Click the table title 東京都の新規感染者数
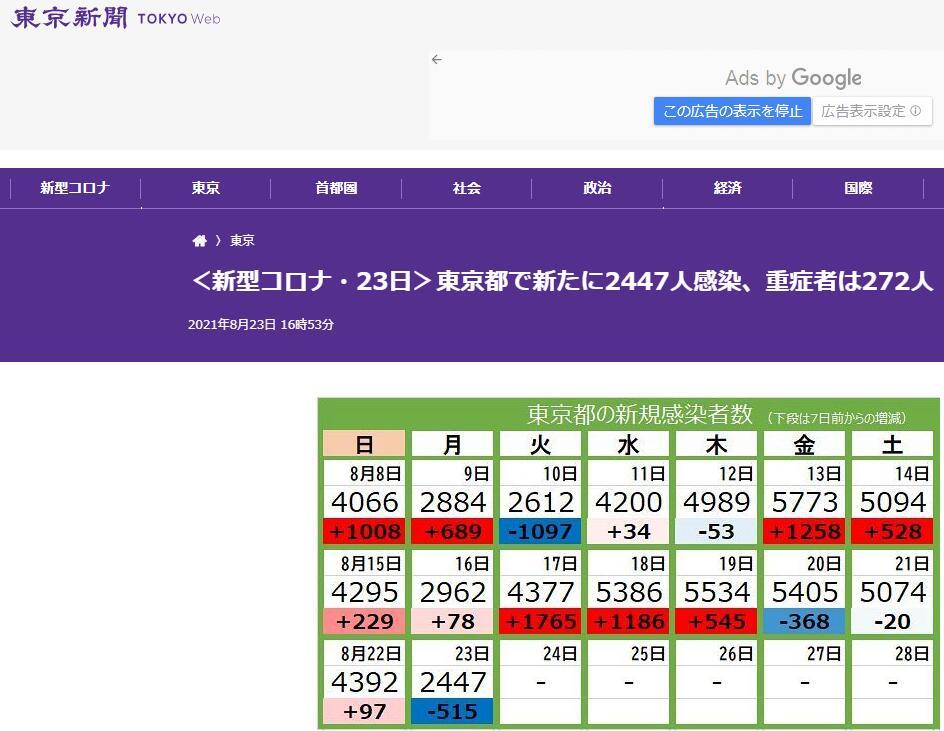 coord(639,414)
